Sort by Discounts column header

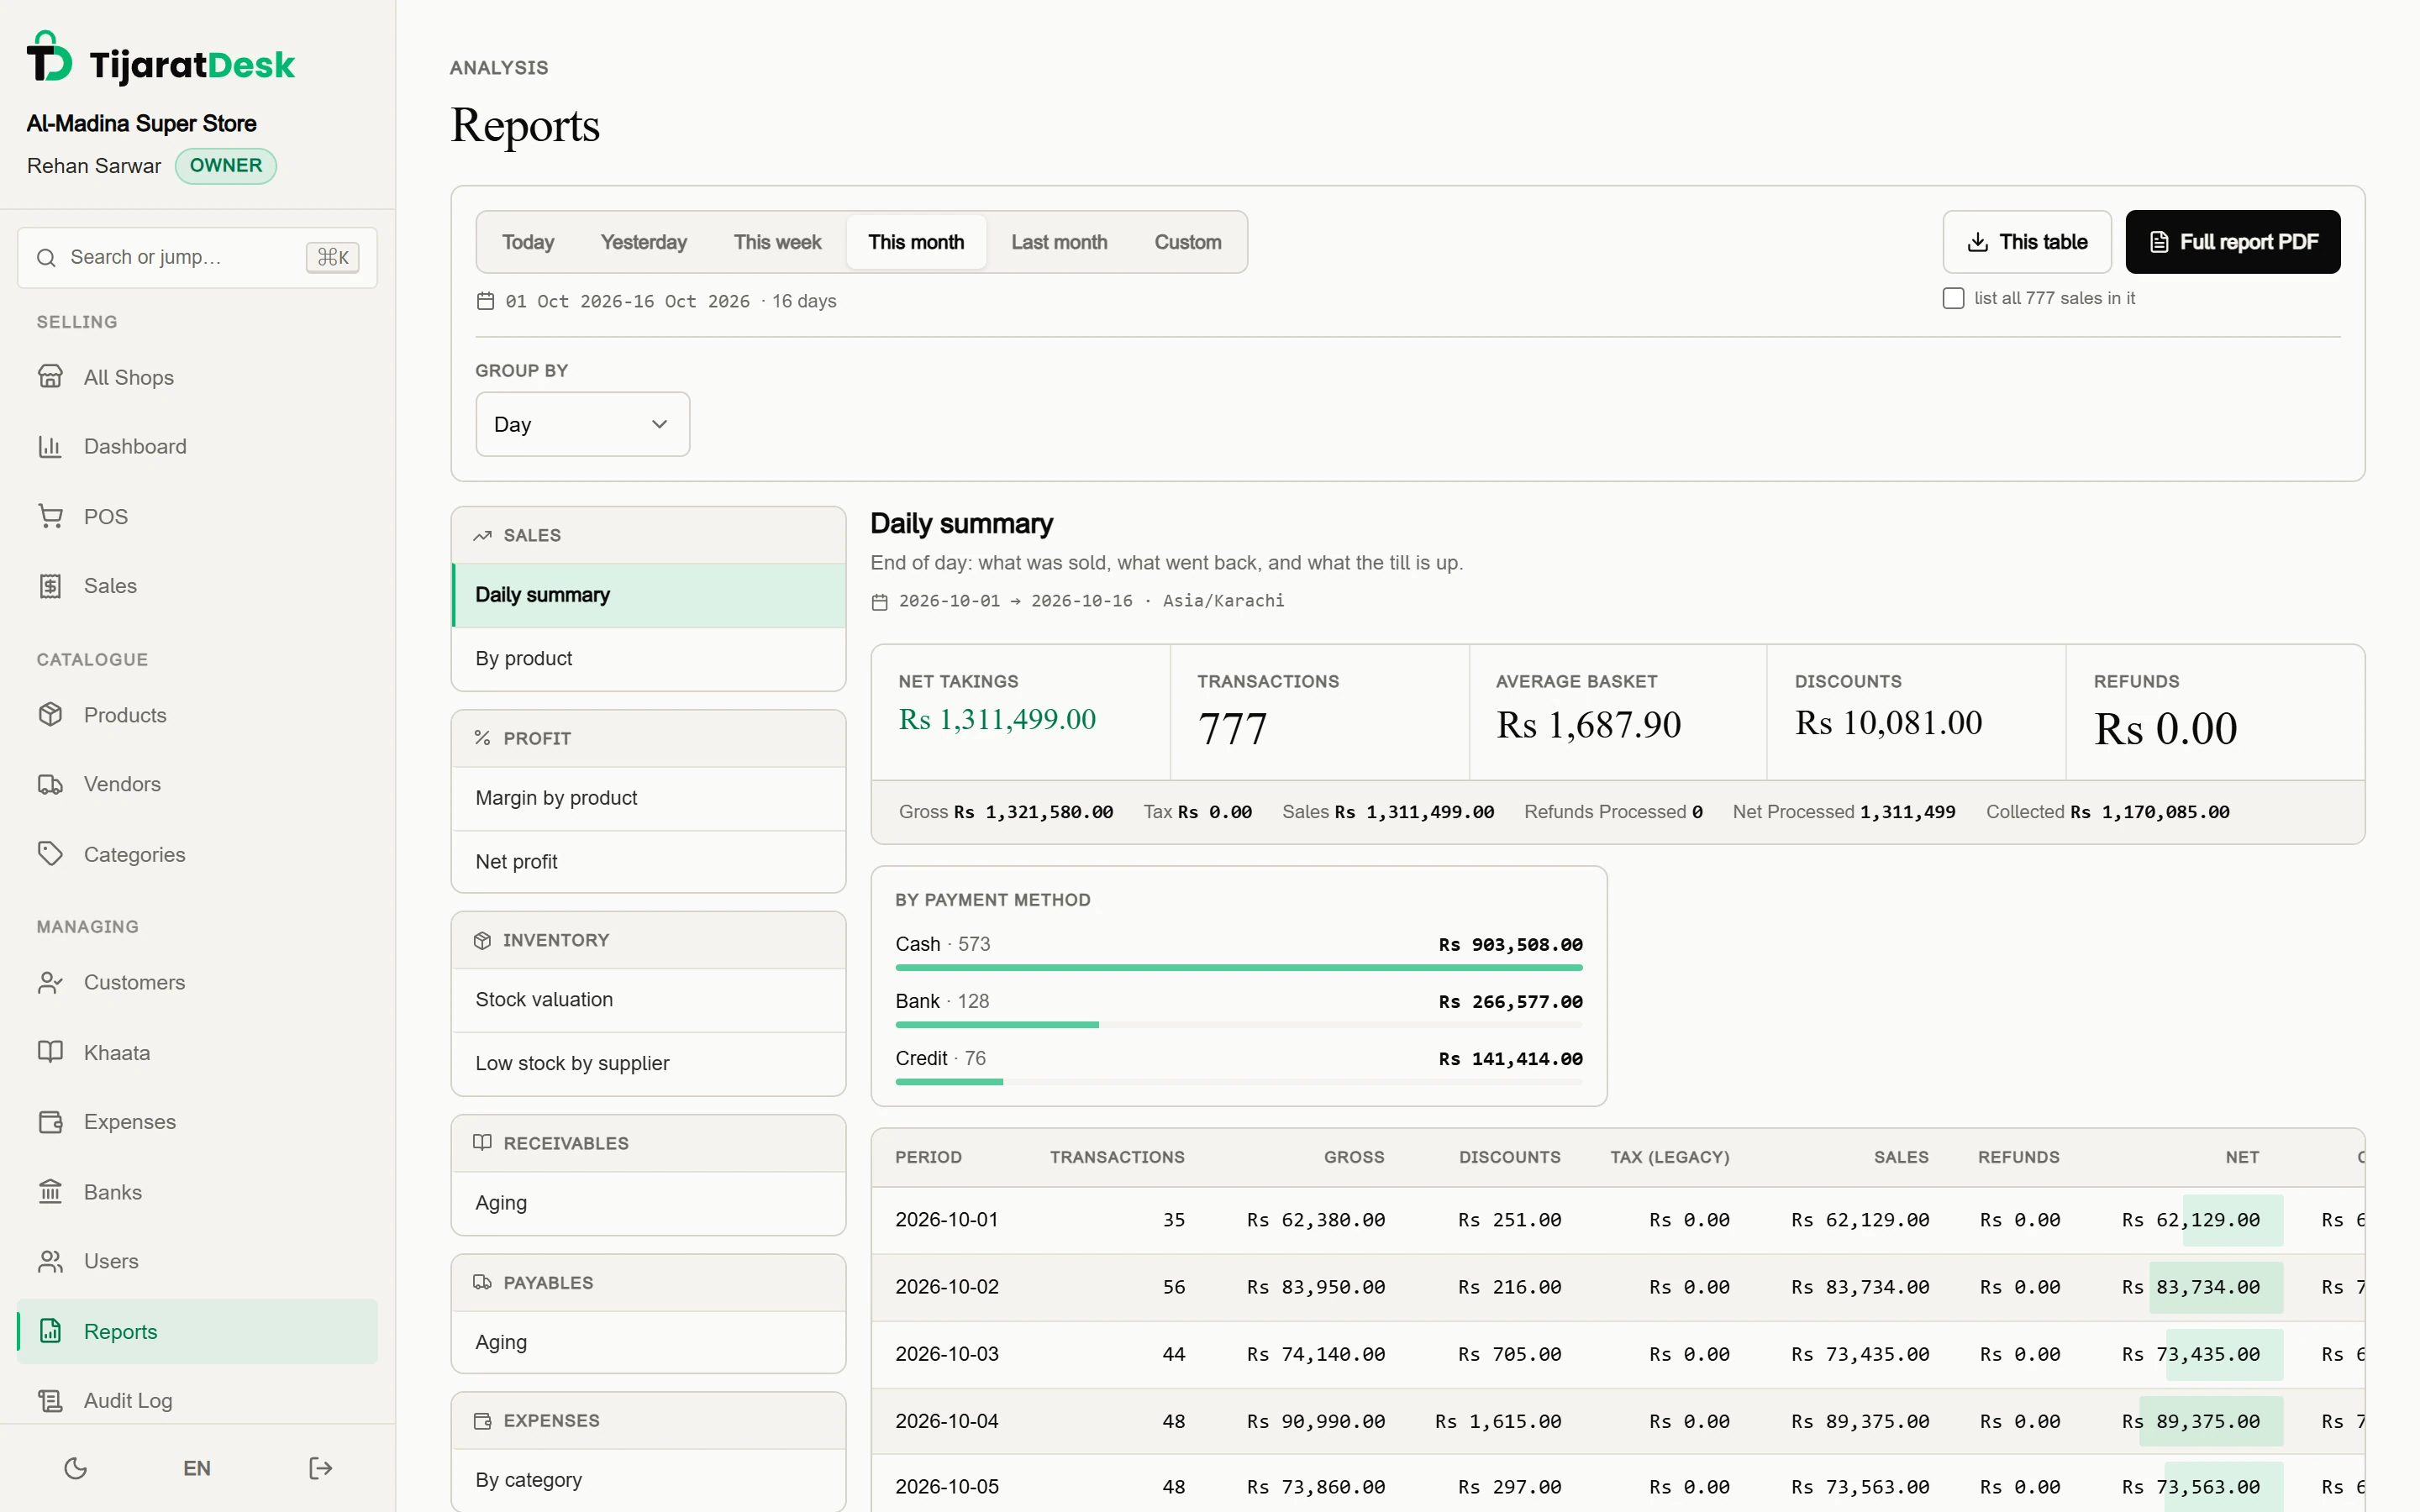[x=1509, y=1157]
